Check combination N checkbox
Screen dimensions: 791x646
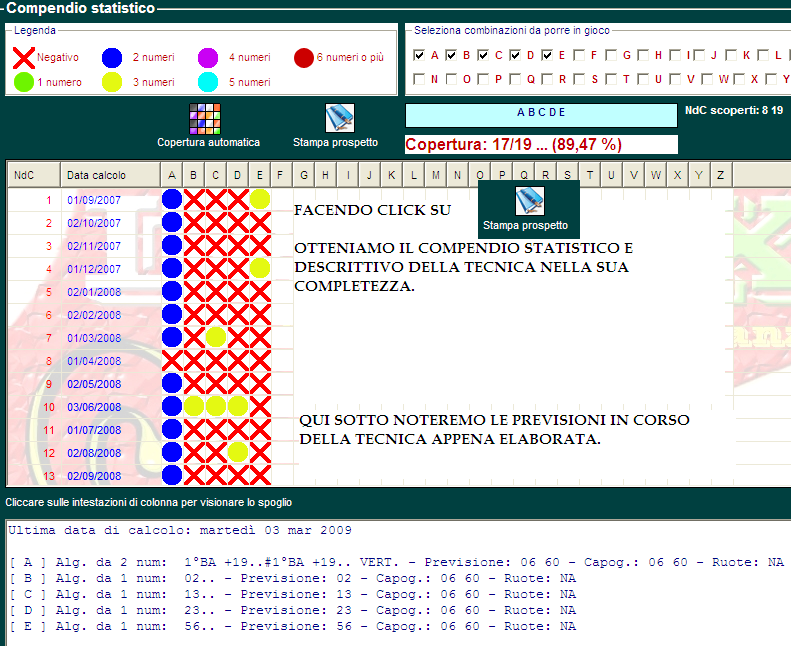(x=419, y=79)
